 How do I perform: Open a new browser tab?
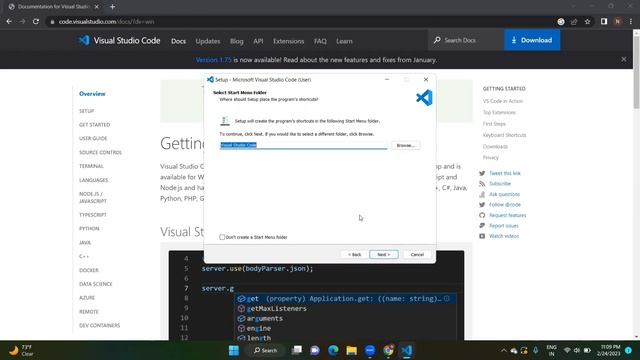click(x=112, y=7)
